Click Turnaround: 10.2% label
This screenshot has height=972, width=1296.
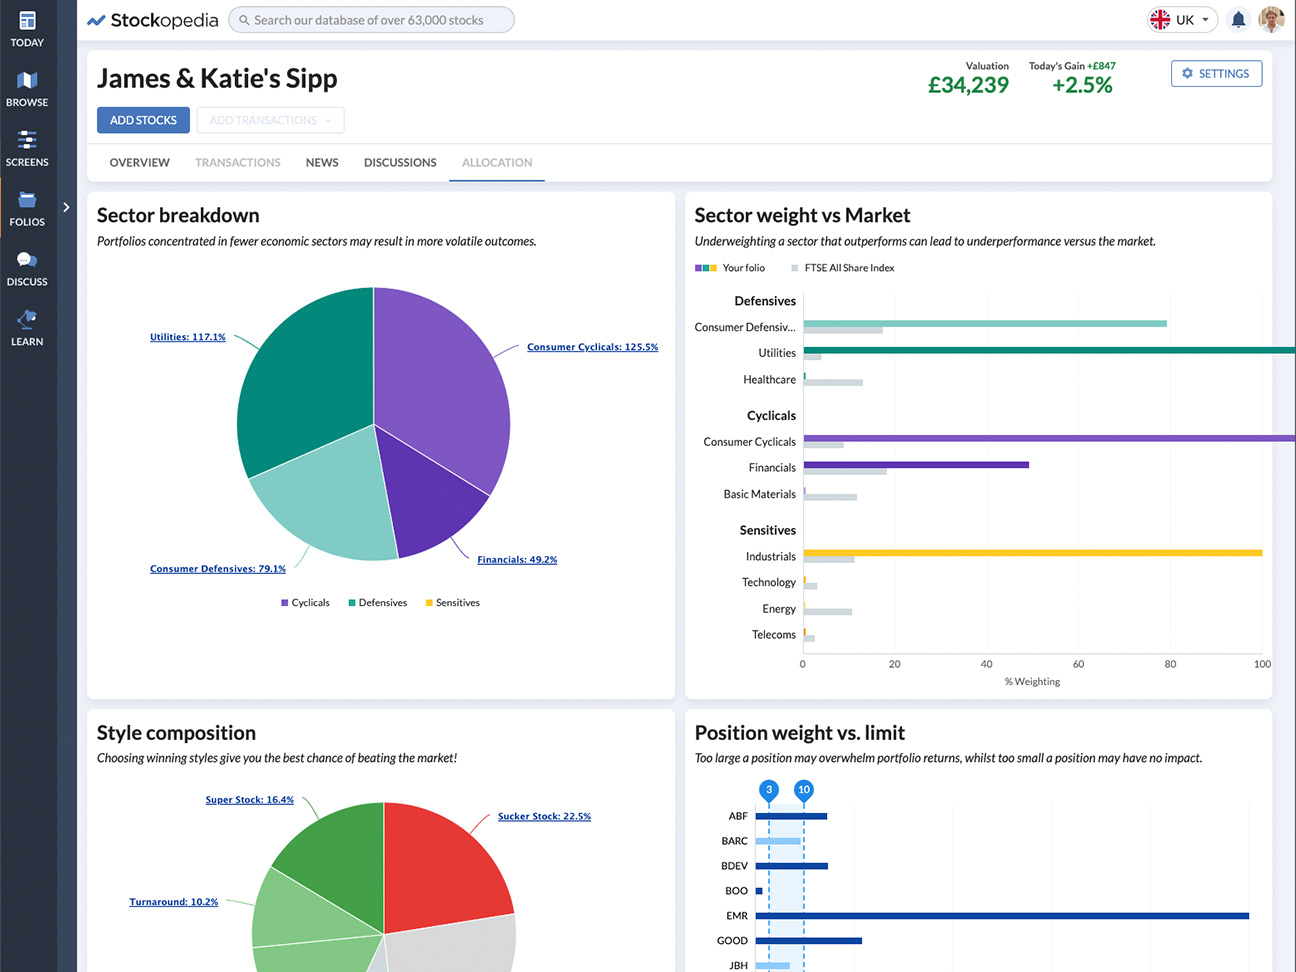point(174,901)
